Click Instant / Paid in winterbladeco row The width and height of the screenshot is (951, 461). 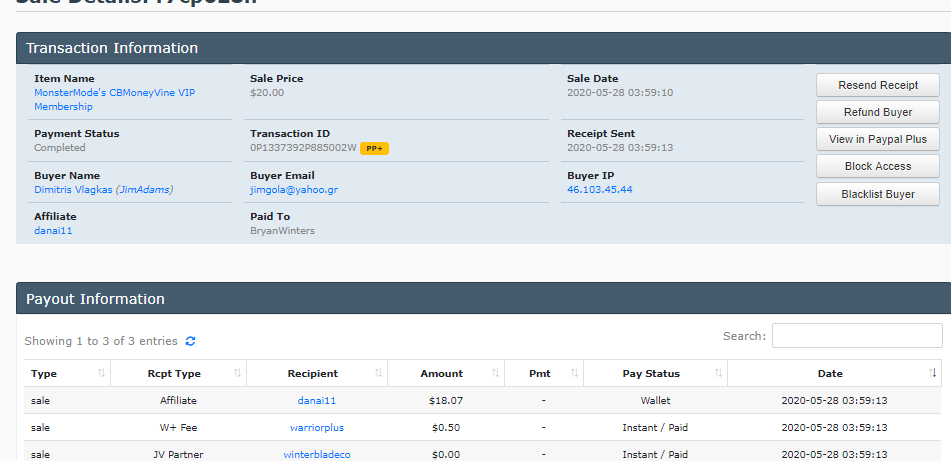(x=655, y=454)
